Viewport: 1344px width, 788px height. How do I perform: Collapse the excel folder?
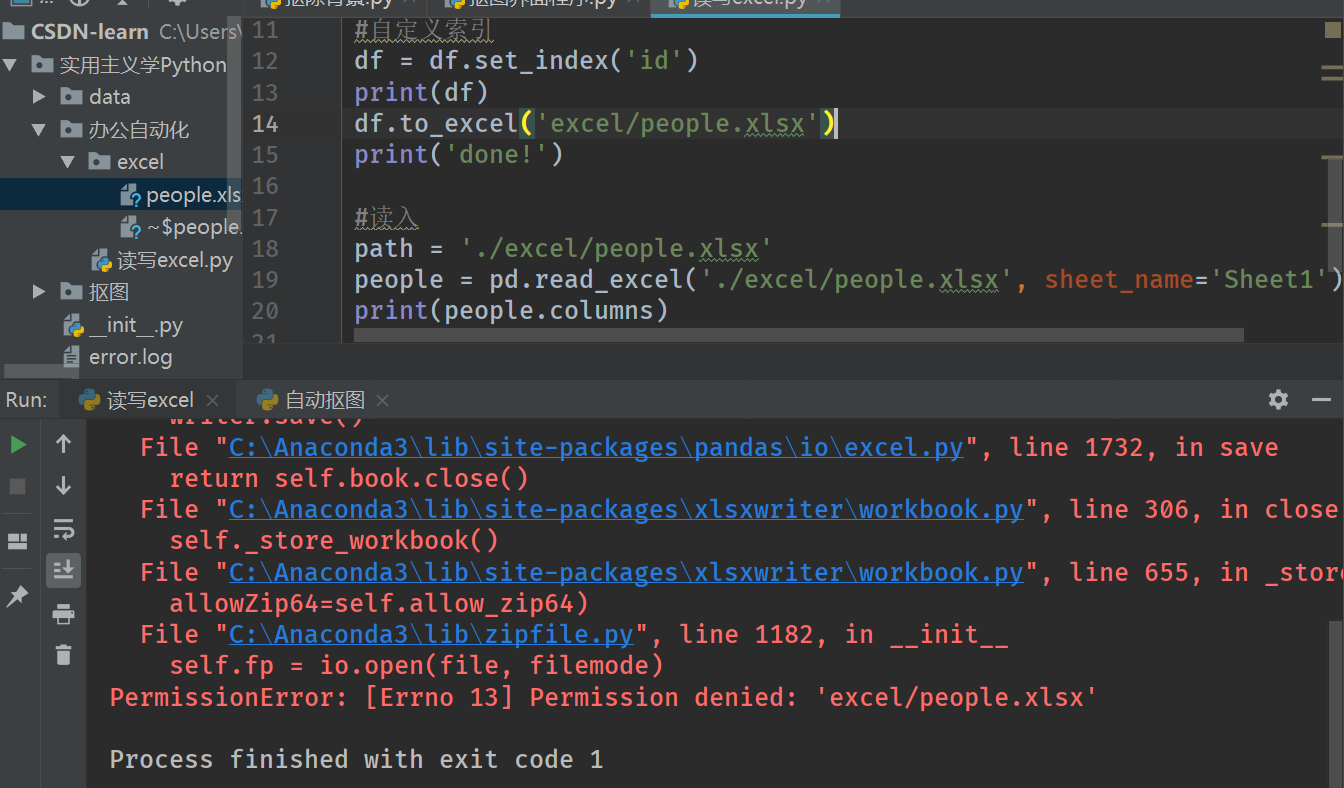(68, 161)
